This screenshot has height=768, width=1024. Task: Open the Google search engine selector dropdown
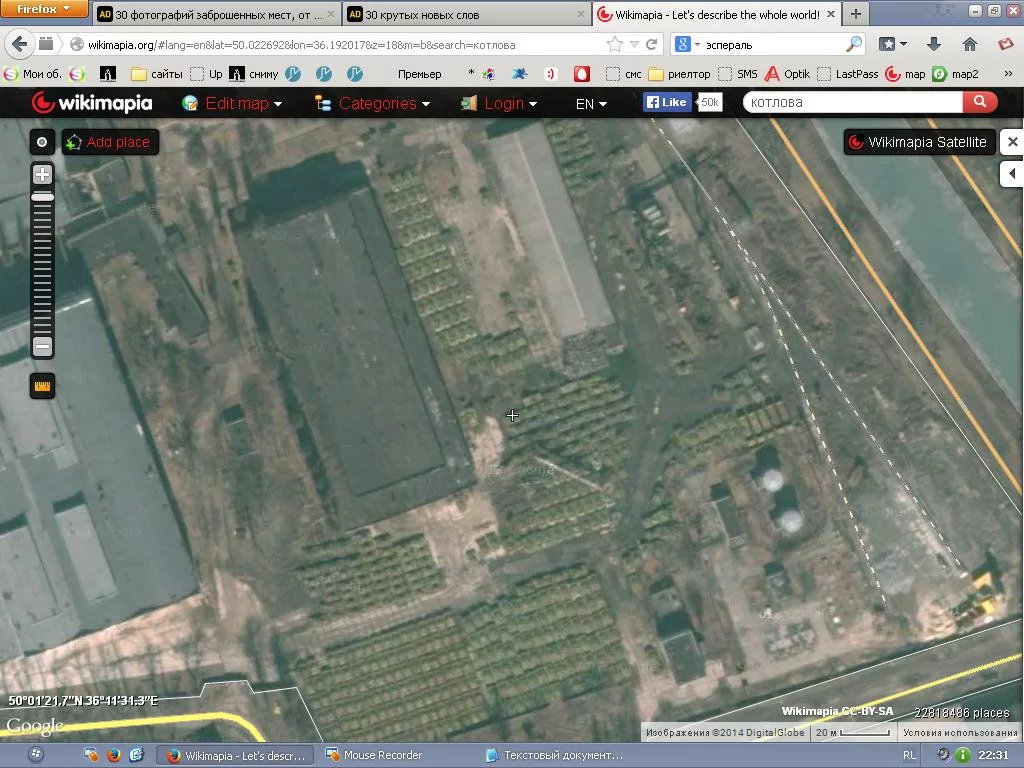point(686,44)
